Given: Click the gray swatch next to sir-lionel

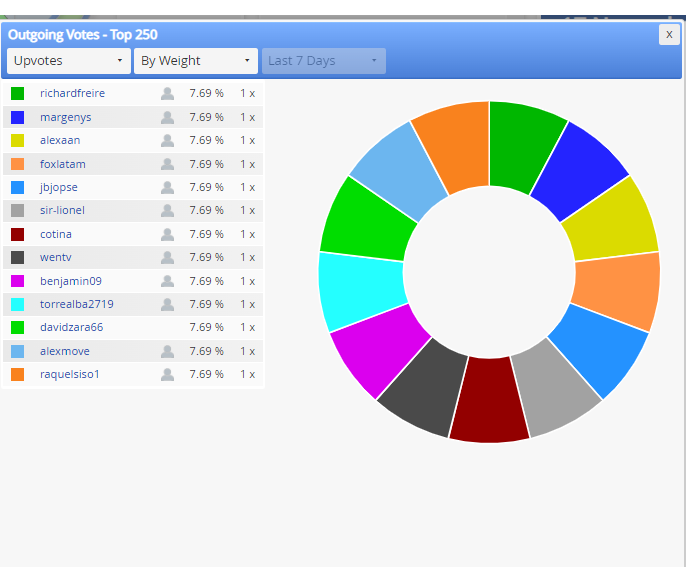Looking at the screenshot, I should (18, 210).
